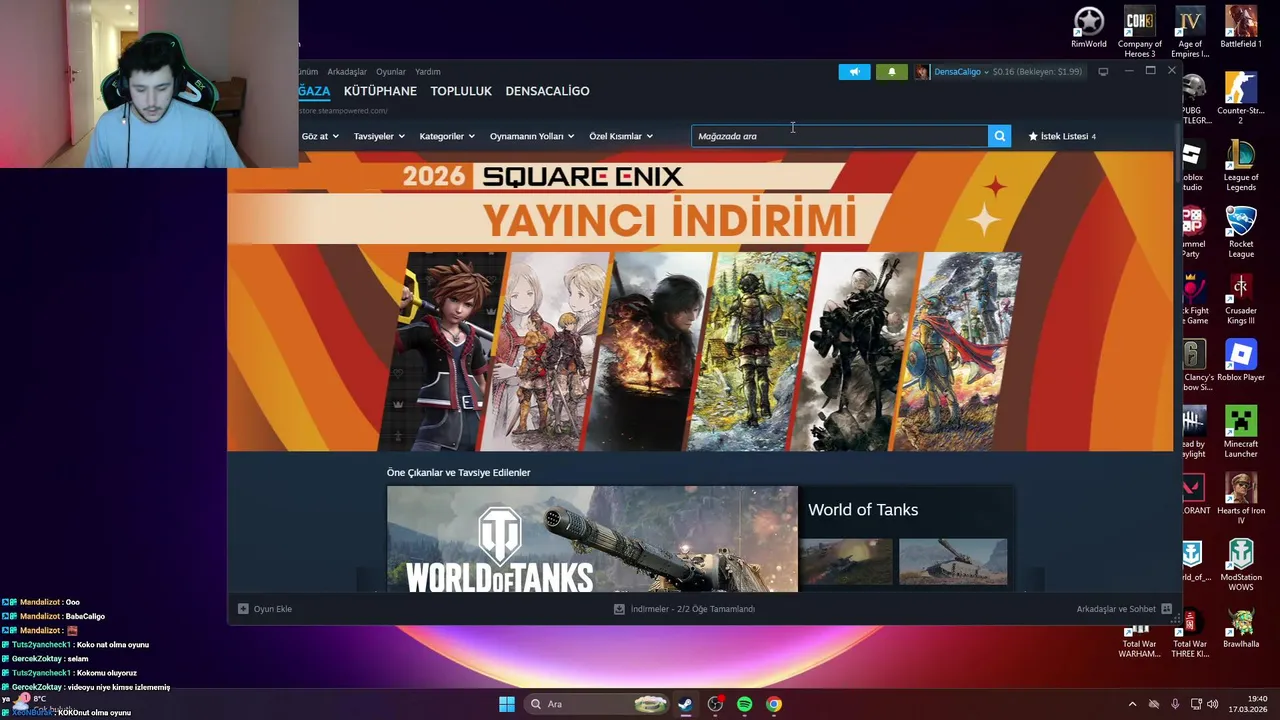Switch to Big Picture mode monitor icon
The image size is (1280, 720).
tap(1103, 72)
